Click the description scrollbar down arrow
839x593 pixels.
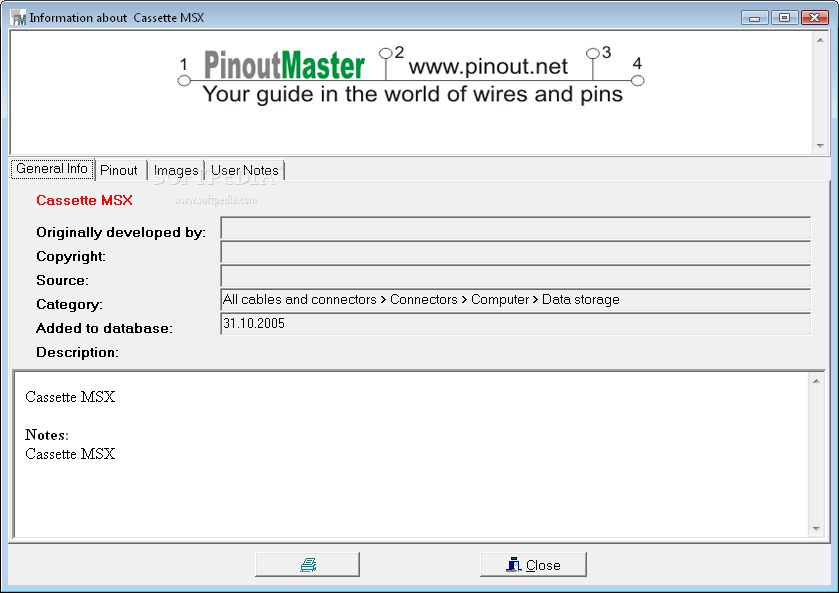(x=816, y=528)
